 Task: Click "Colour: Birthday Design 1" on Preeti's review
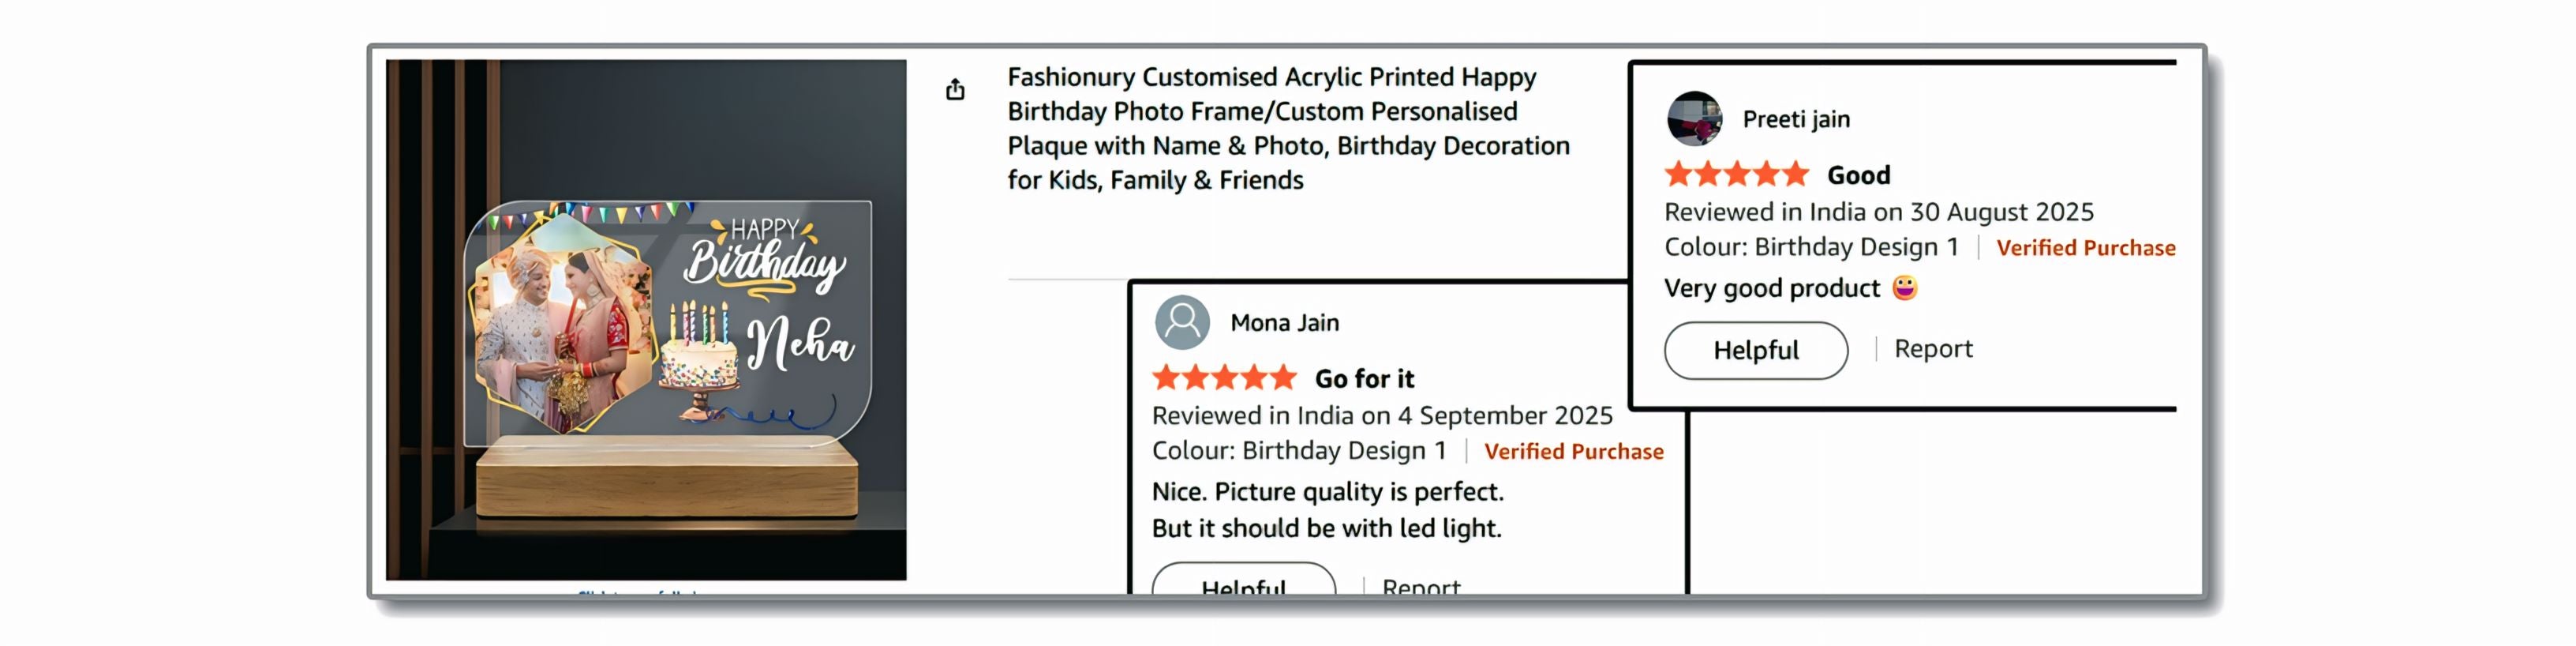coord(1811,247)
